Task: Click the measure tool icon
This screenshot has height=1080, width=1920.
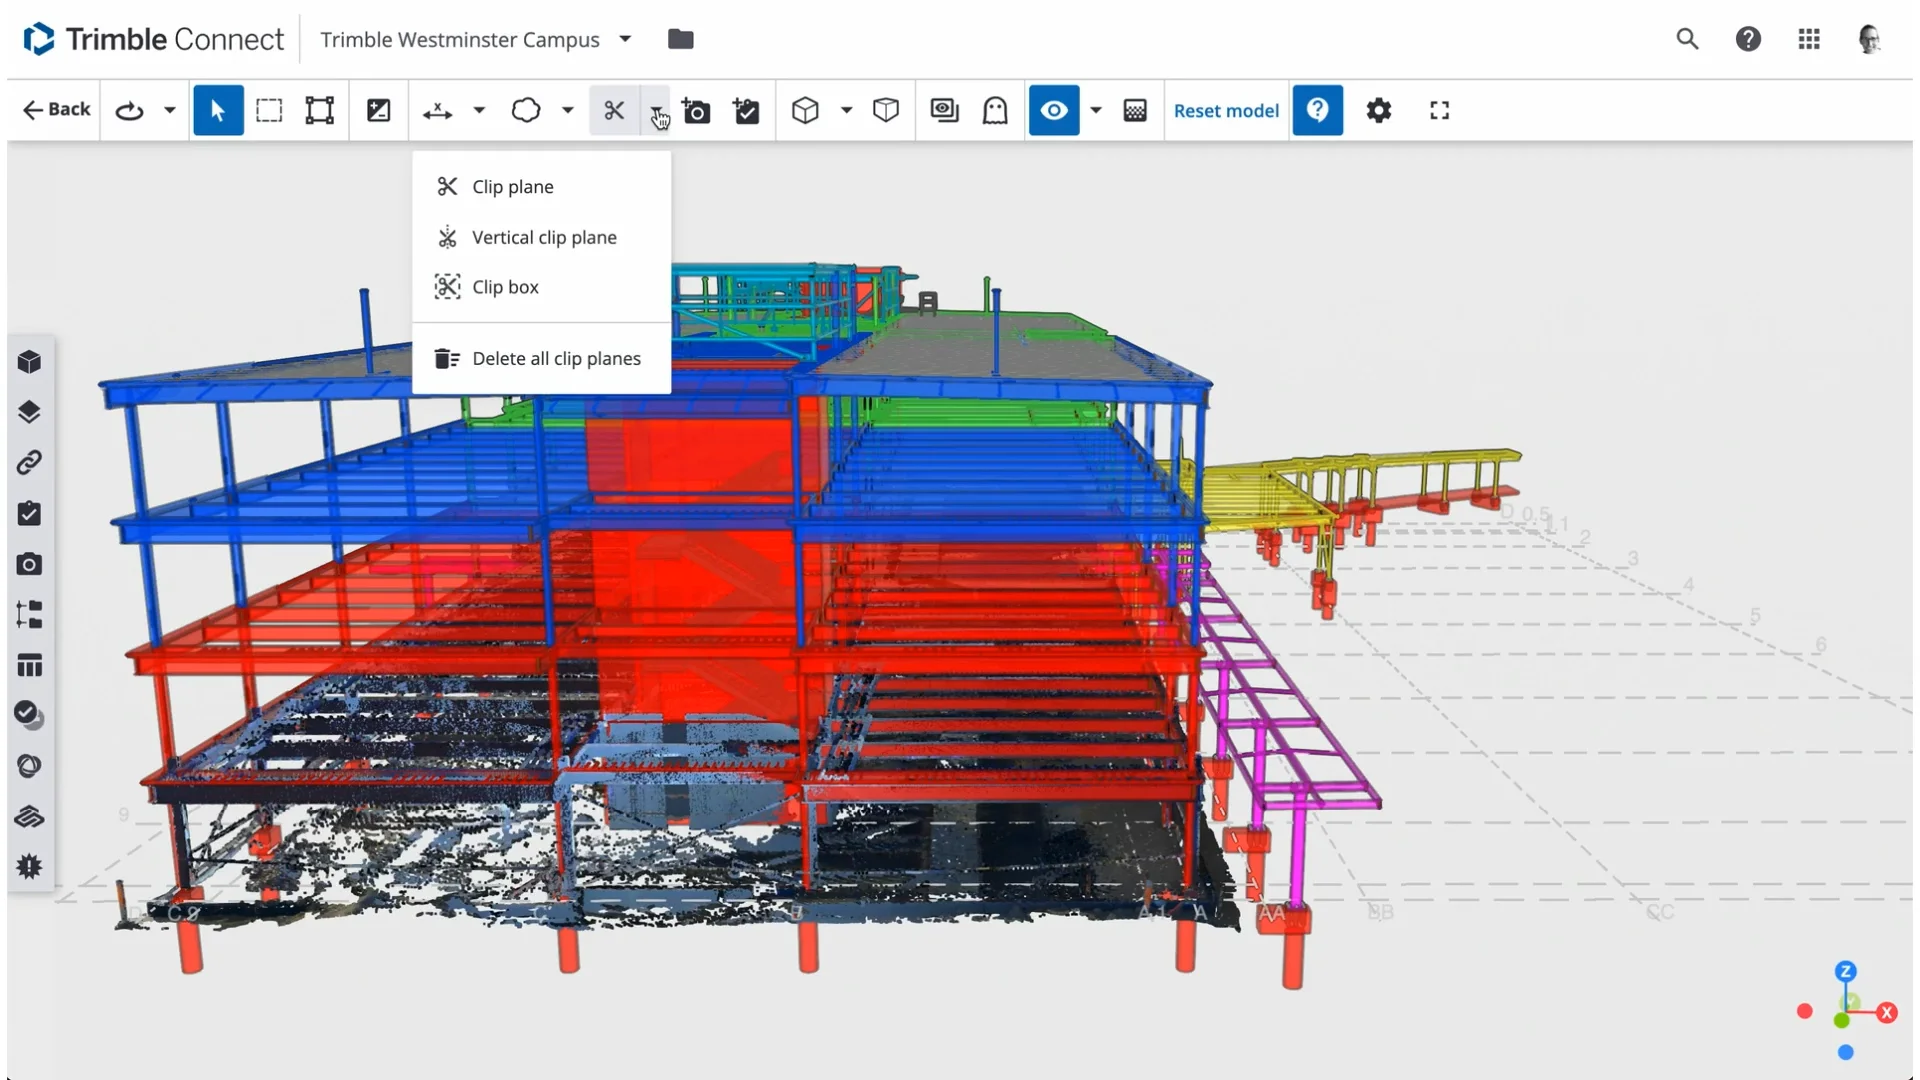Action: (437, 110)
